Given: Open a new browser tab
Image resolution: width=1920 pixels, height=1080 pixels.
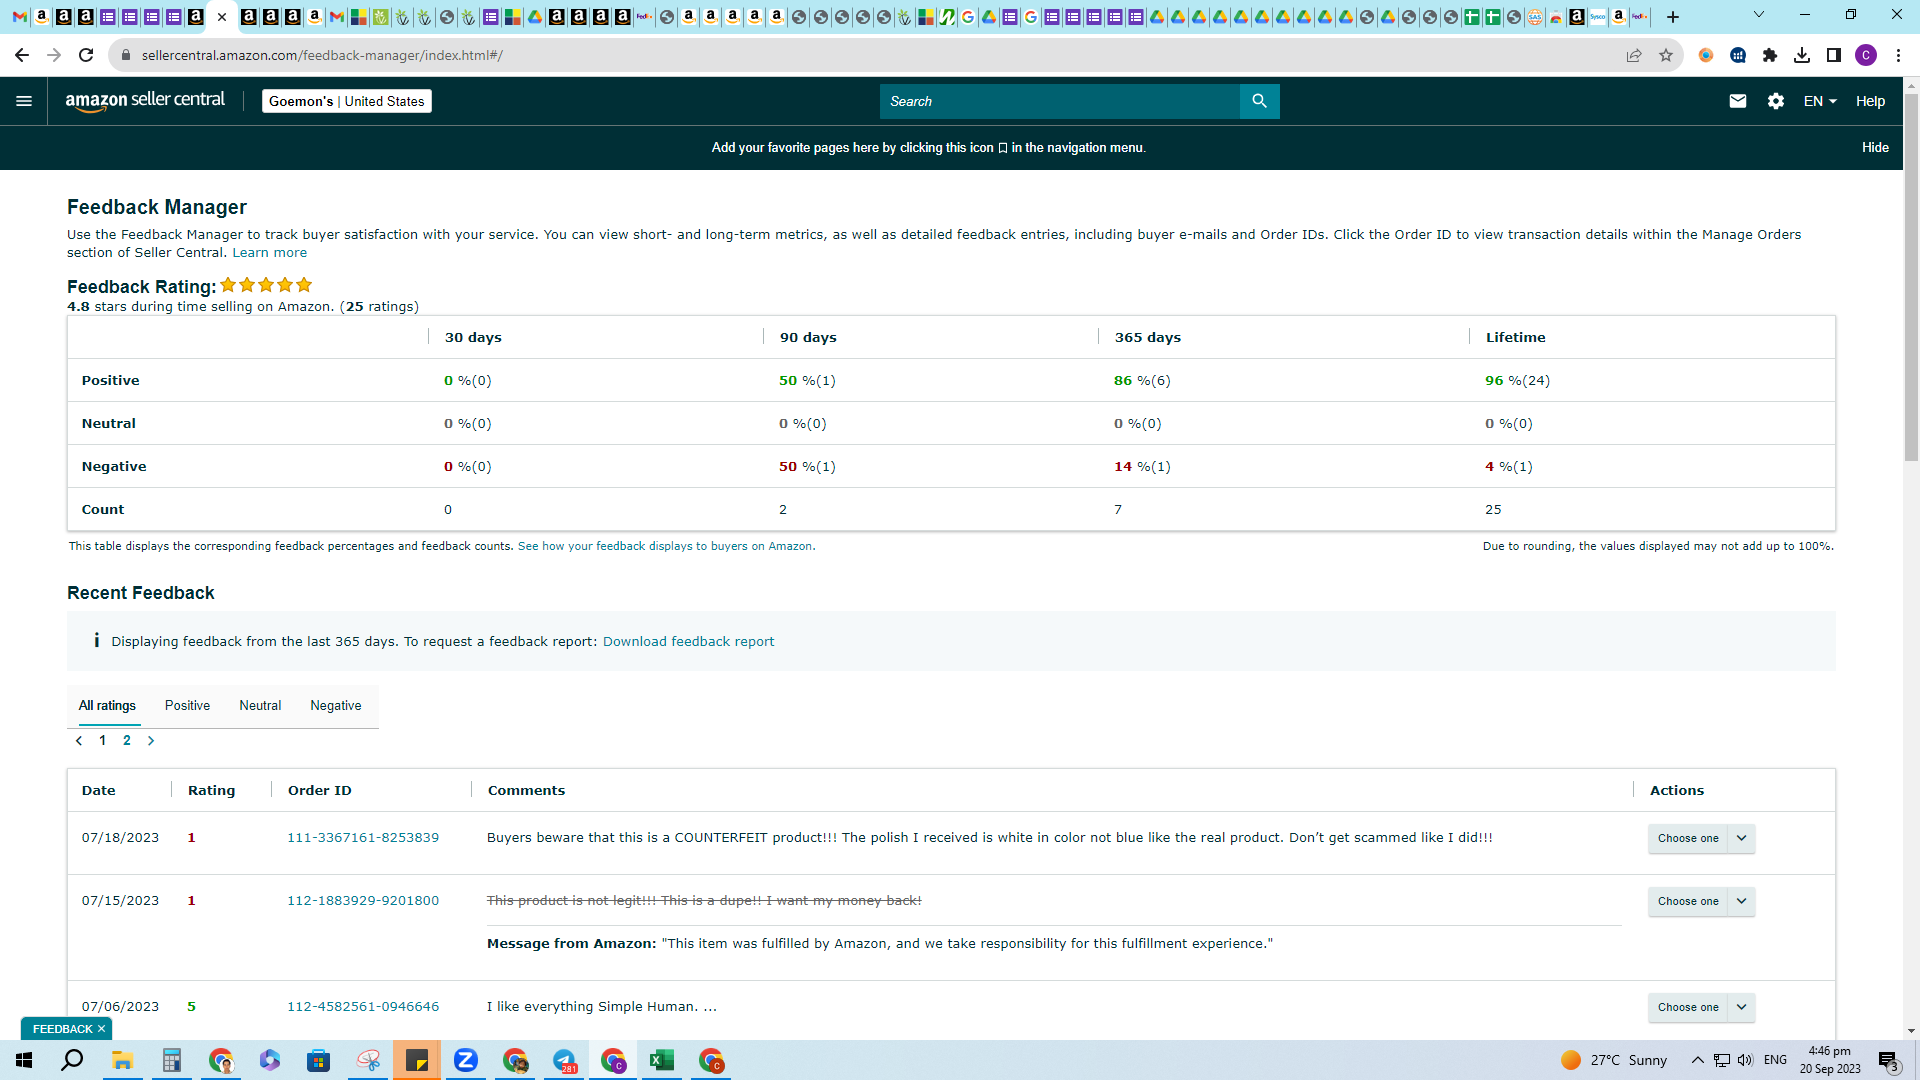Looking at the screenshot, I should (1673, 17).
